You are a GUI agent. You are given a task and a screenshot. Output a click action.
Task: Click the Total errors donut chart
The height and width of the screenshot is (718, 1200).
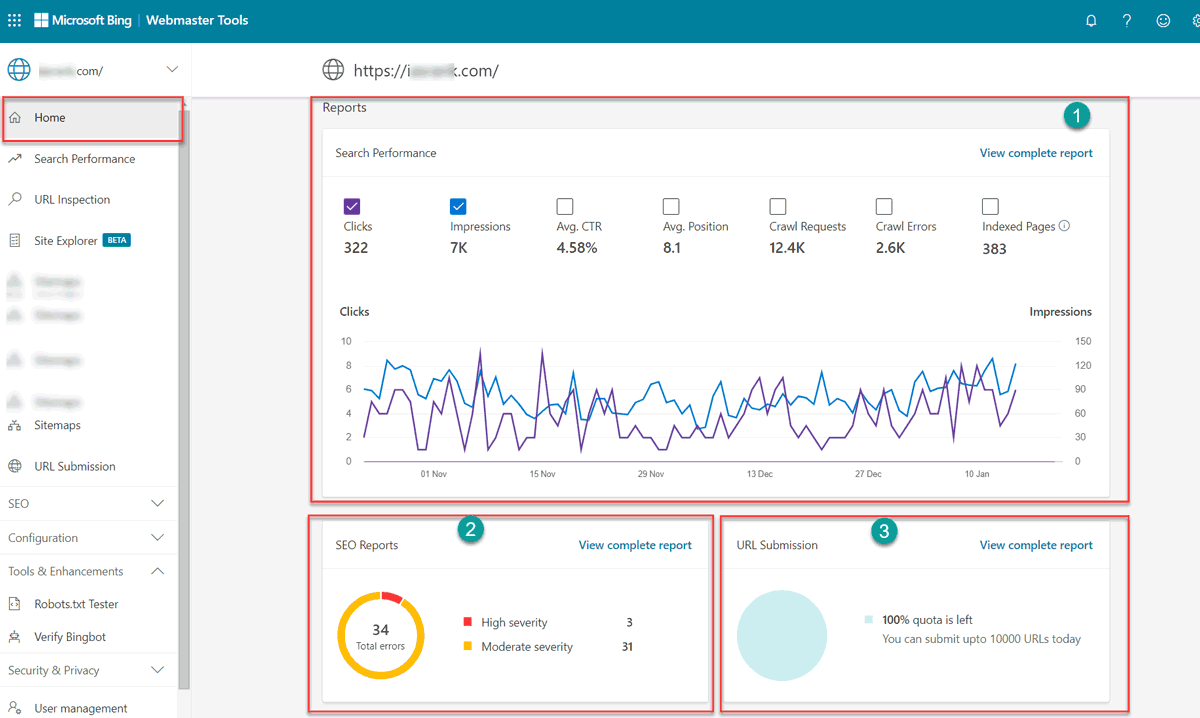[381, 634]
